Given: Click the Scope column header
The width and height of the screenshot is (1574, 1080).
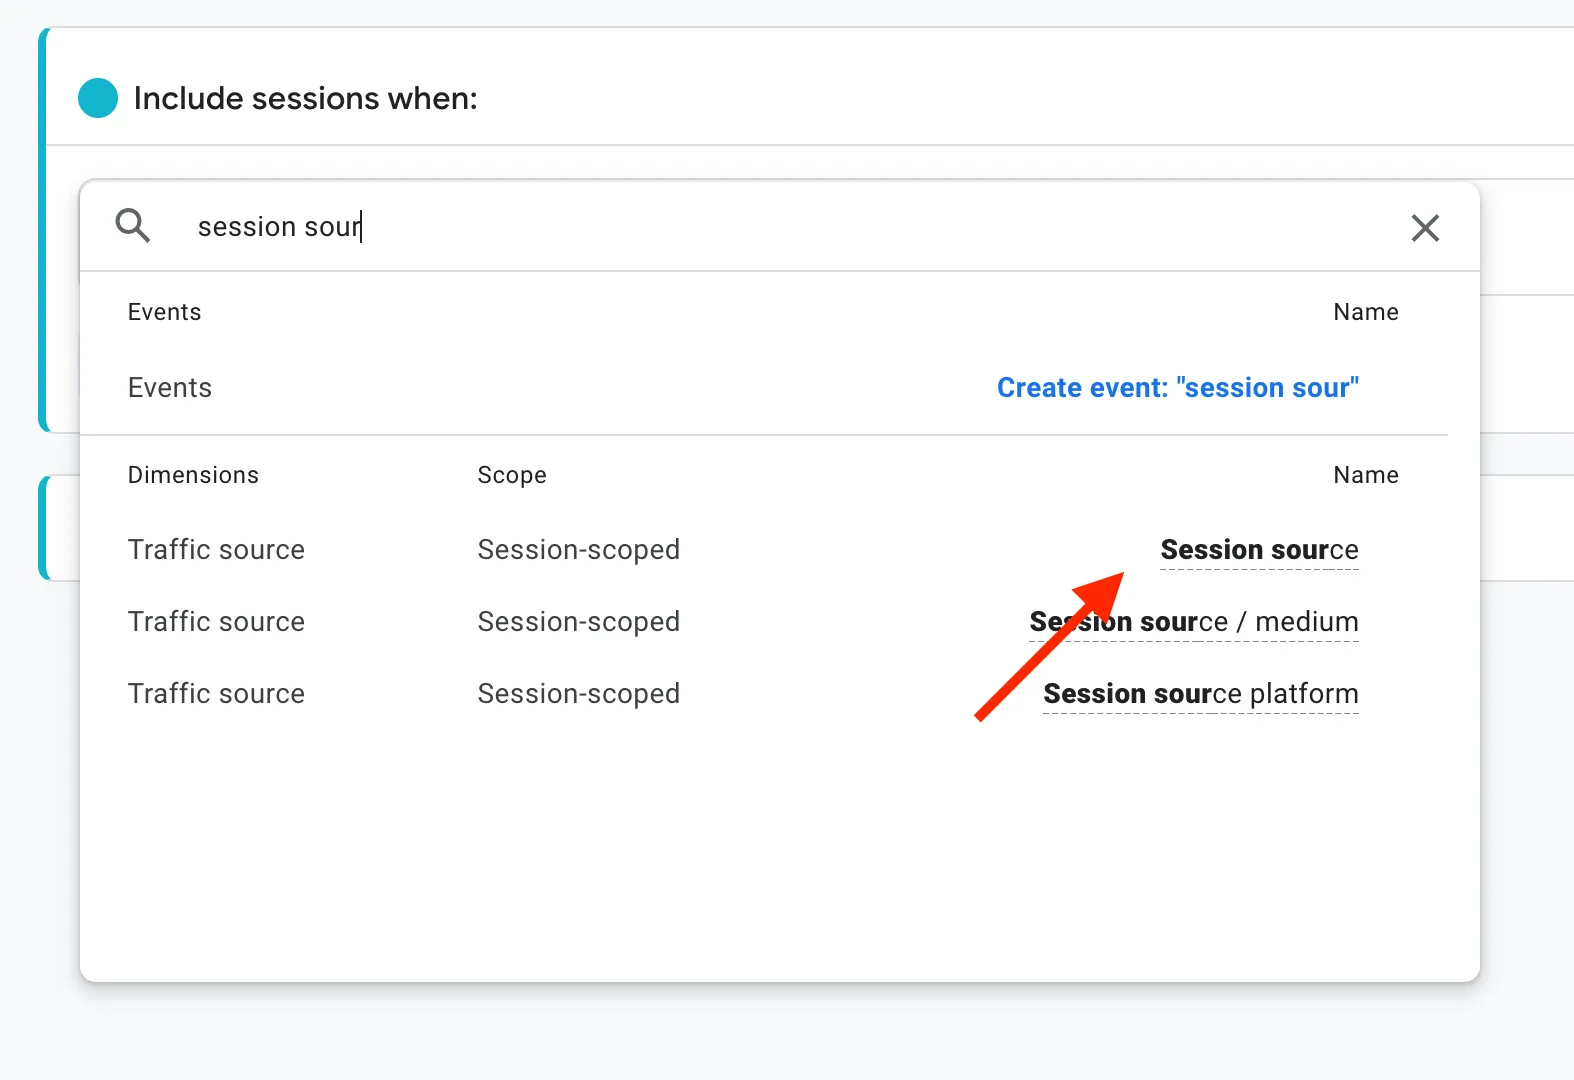Looking at the screenshot, I should click(512, 475).
